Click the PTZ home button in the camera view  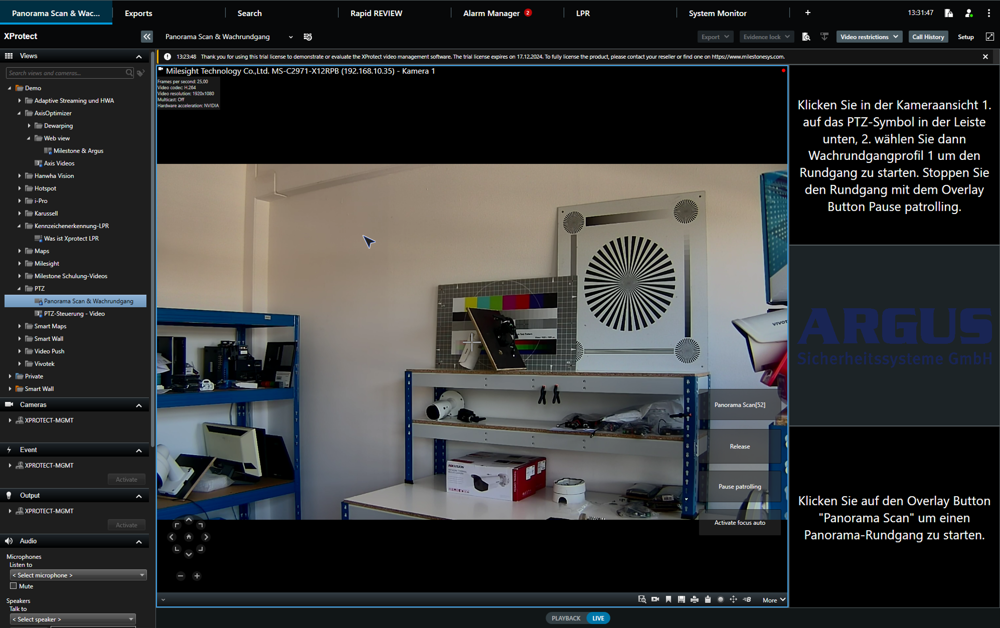[189, 537]
